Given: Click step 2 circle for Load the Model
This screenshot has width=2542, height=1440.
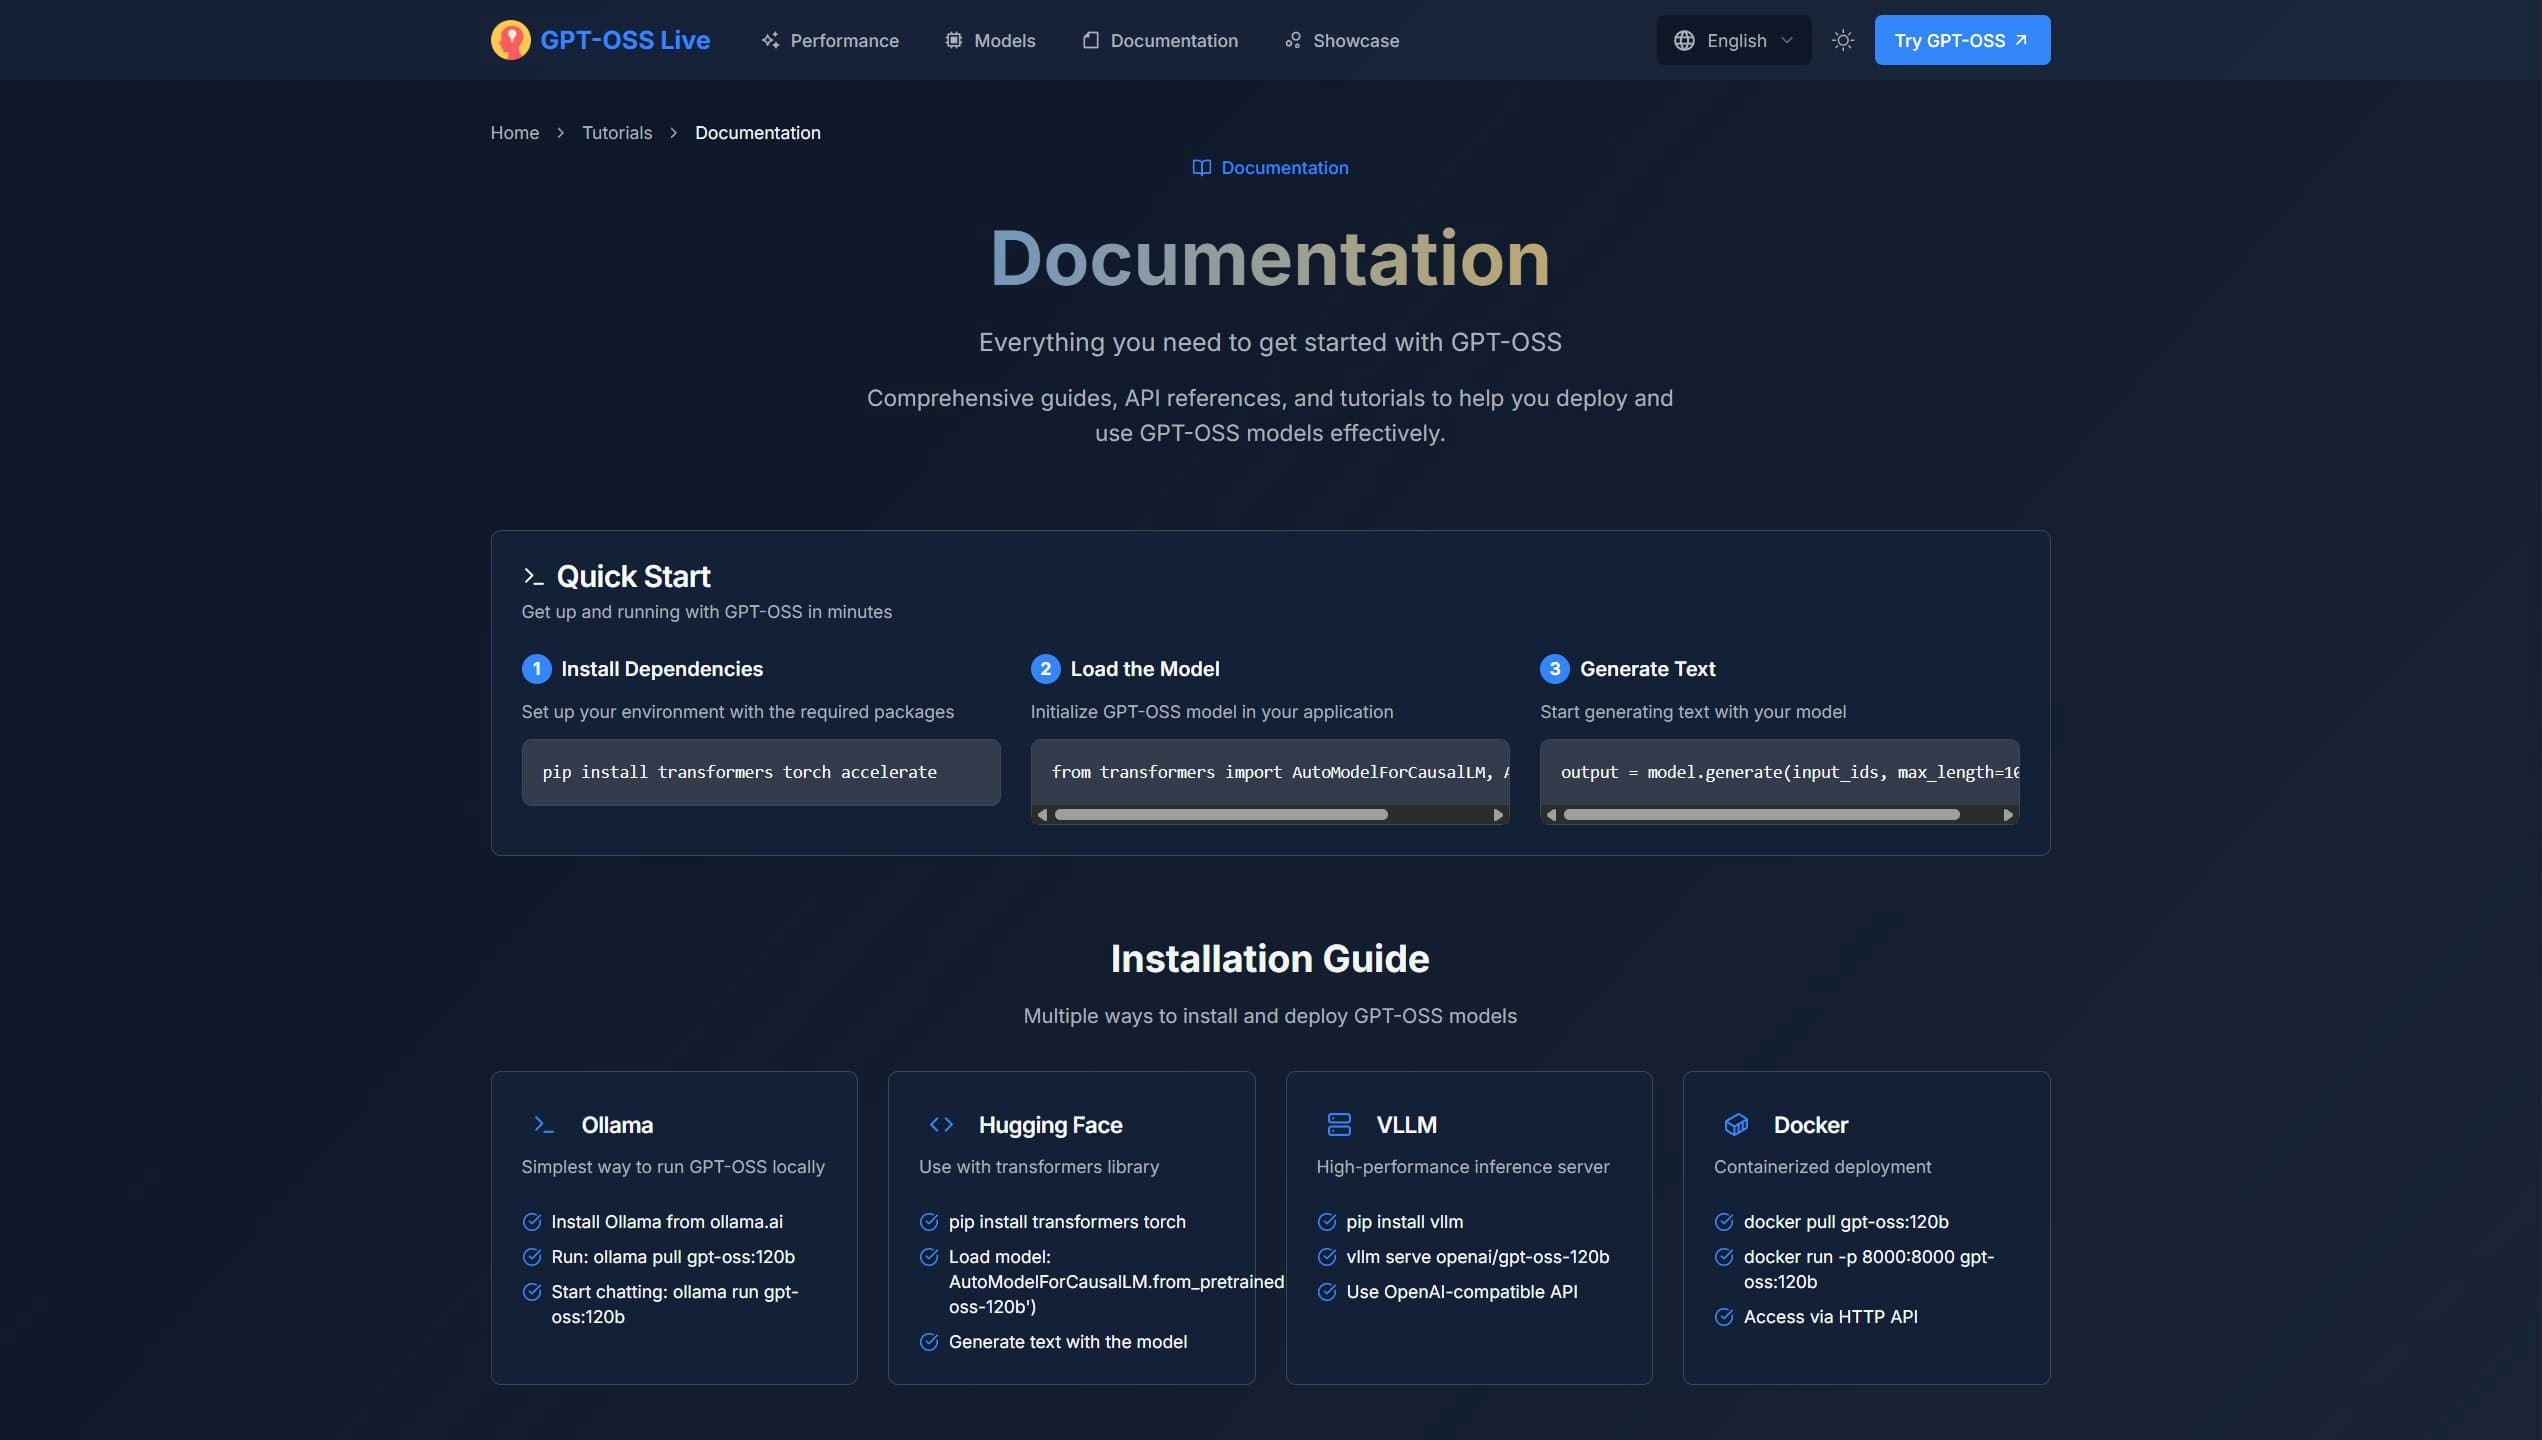Looking at the screenshot, I should coord(1045,669).
